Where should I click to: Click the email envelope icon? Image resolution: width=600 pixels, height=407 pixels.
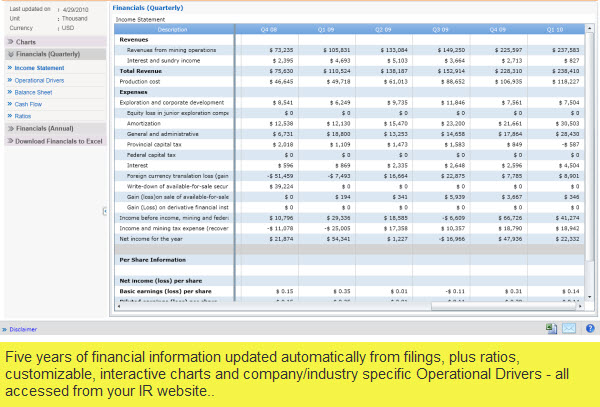569,328
